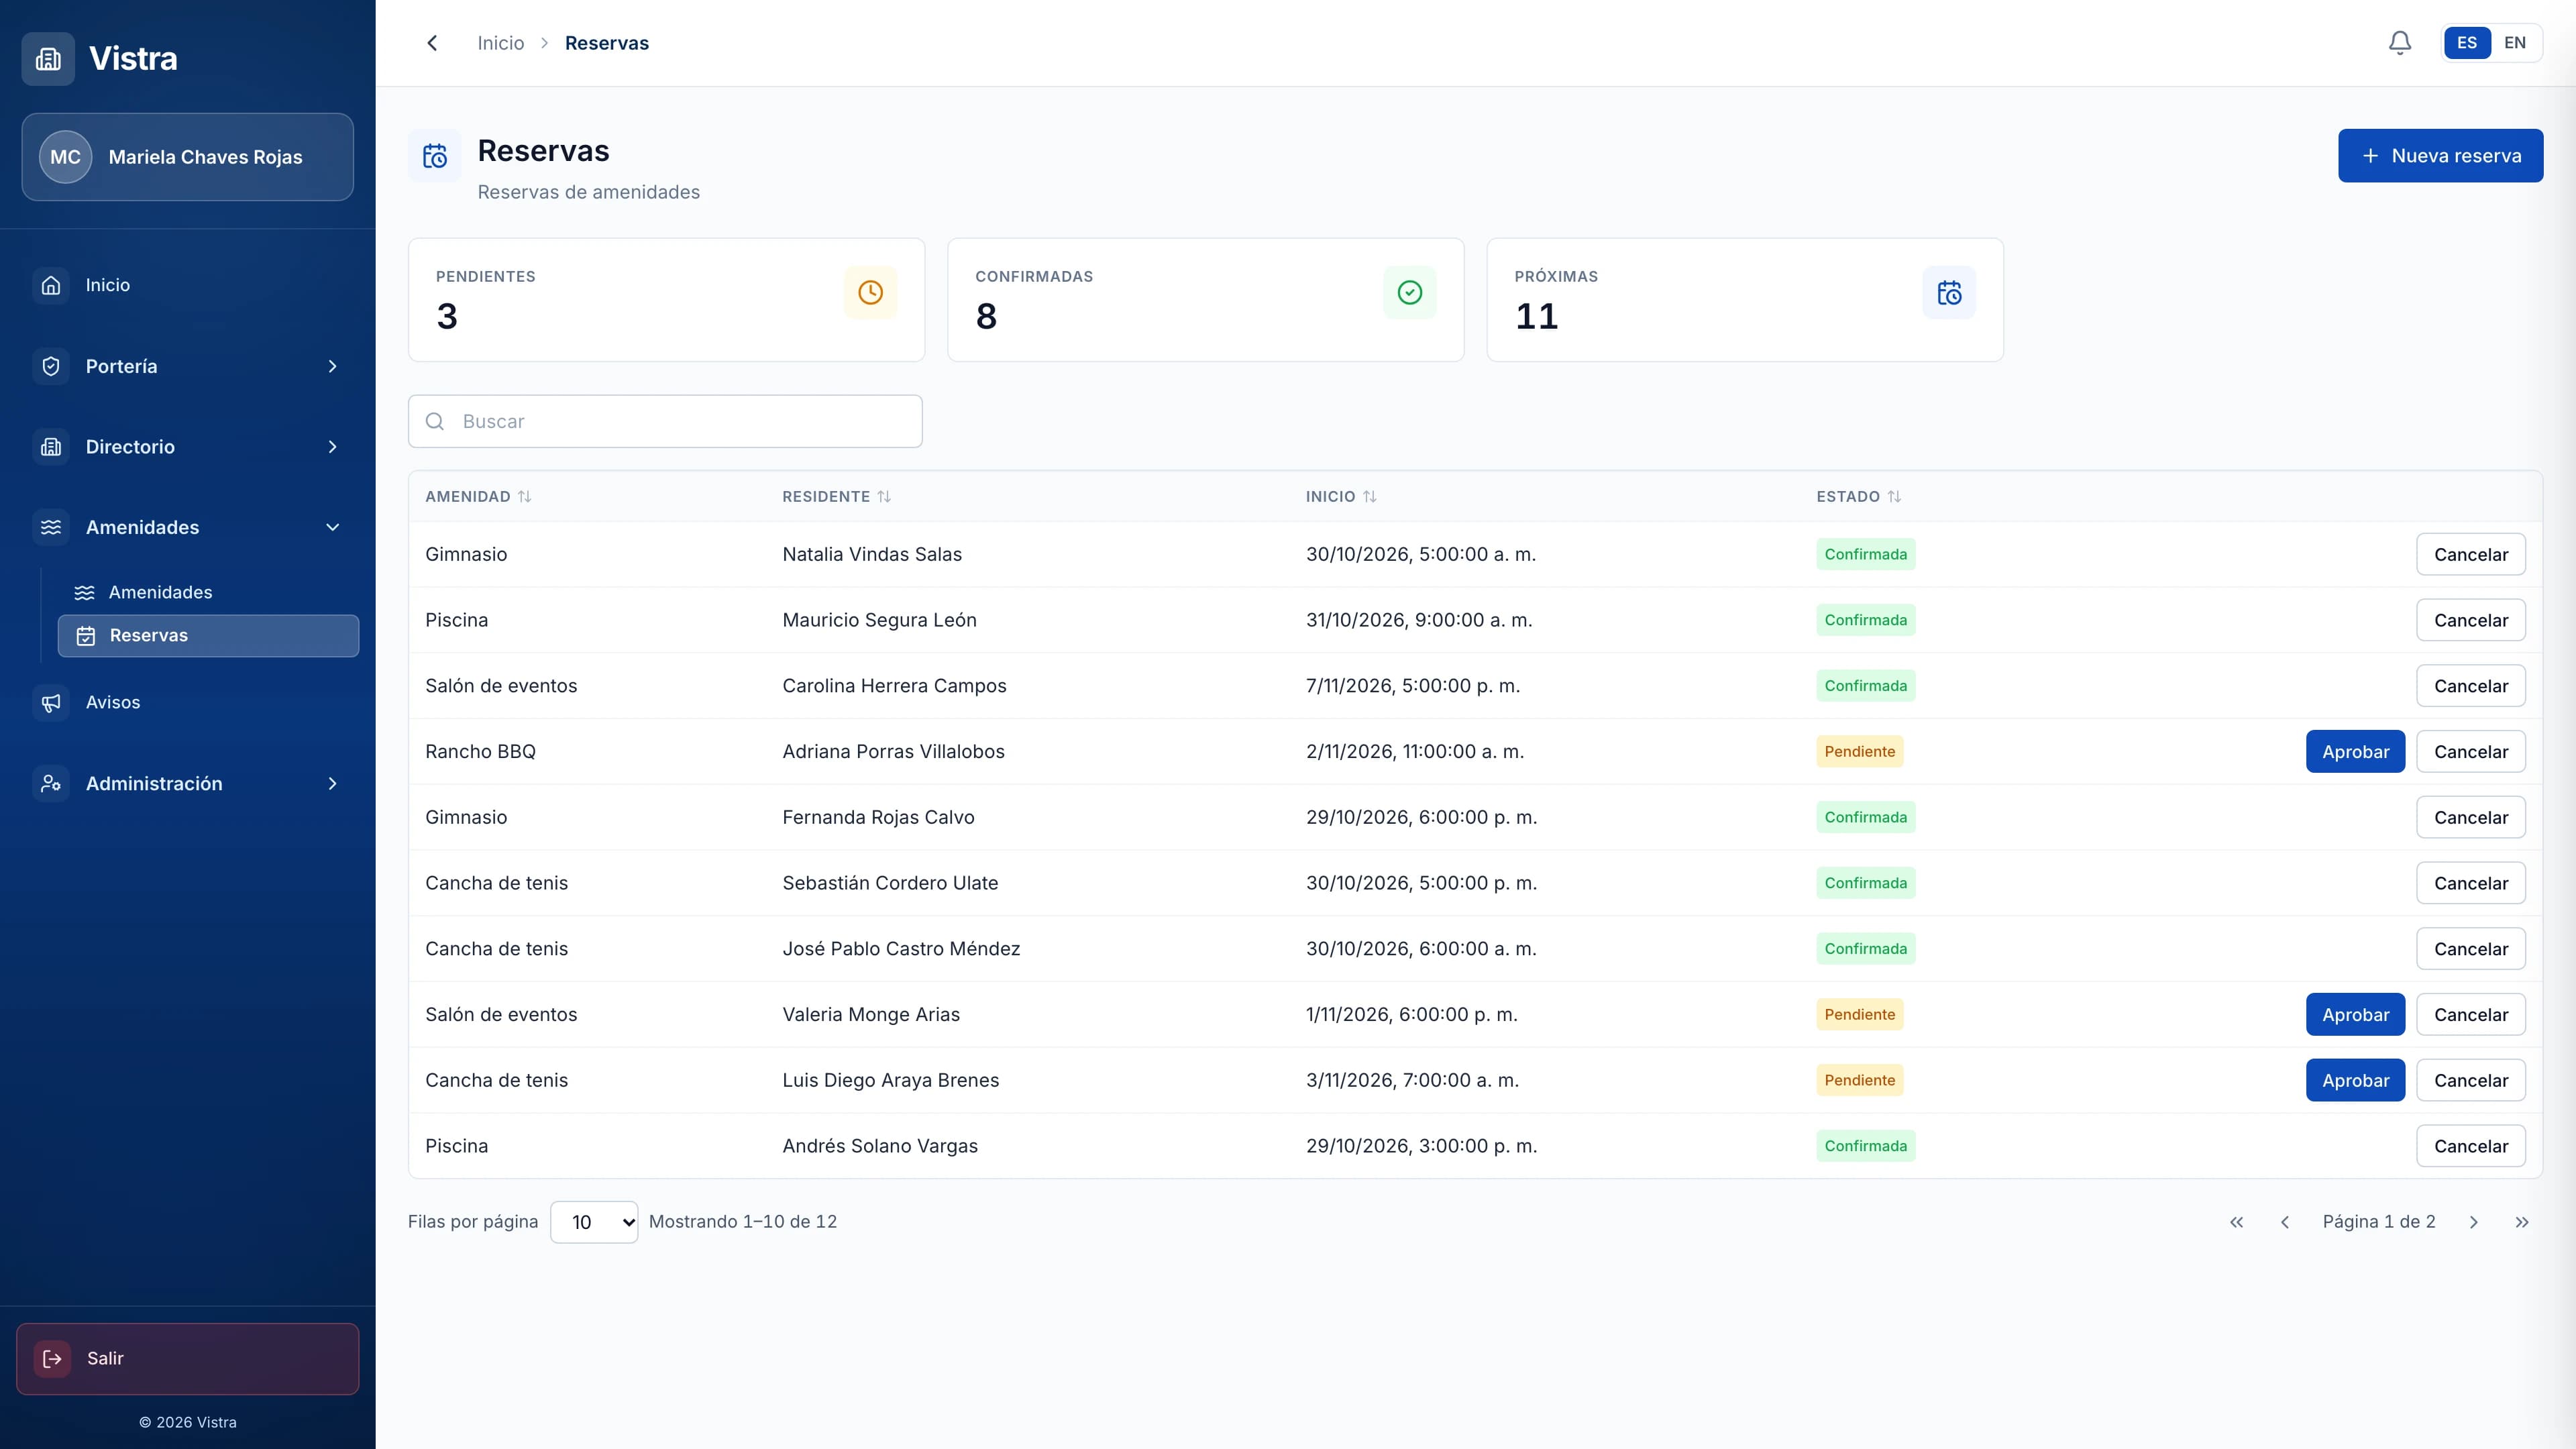The height and width of the screenshot is (1449, 2576).
Task: Focus the Buscar search field
Action: click(x=665, y=421)
